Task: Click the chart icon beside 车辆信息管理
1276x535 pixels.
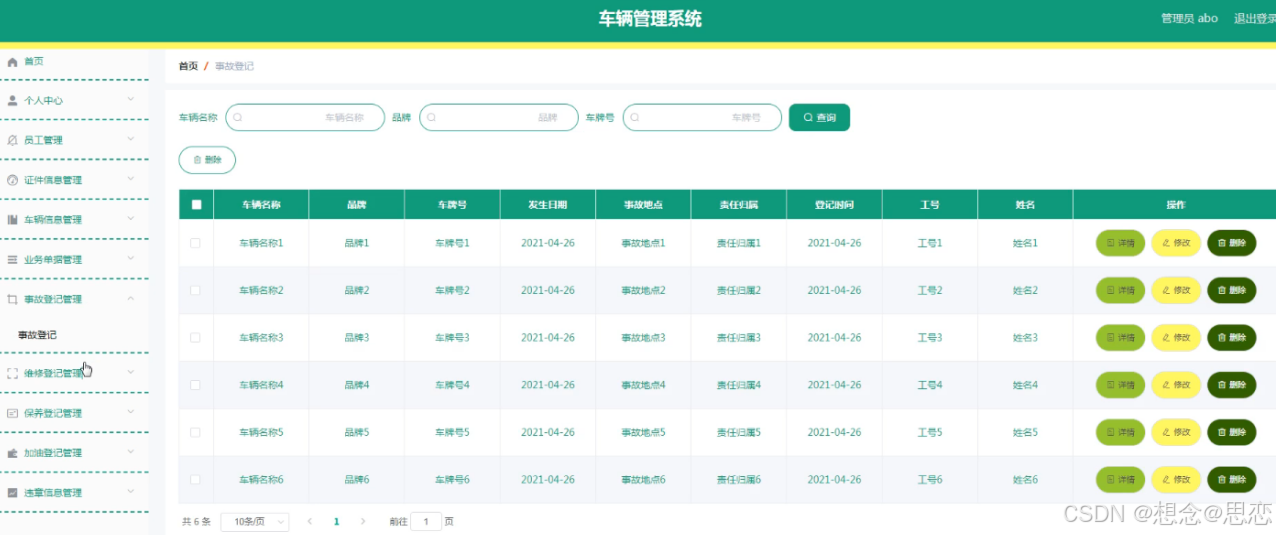Action: click(x=12, y=220)
